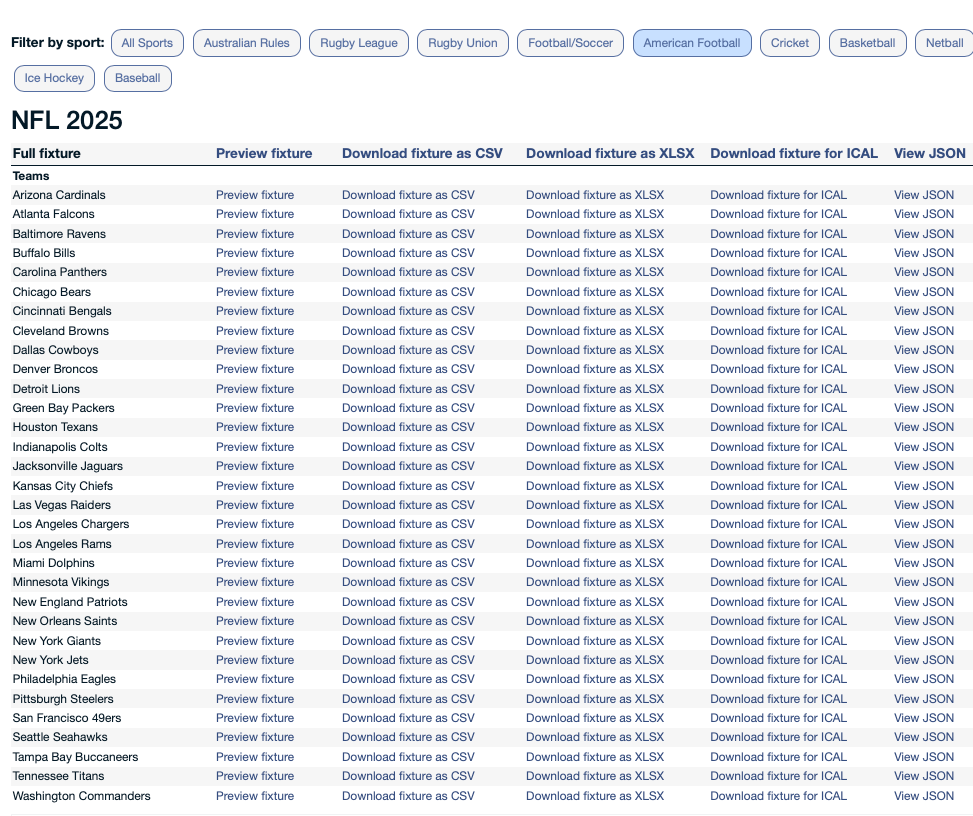973x816 pixels.
Task: Download Las Vegas Raiders fixture as CSV
Action: (408, 505)
